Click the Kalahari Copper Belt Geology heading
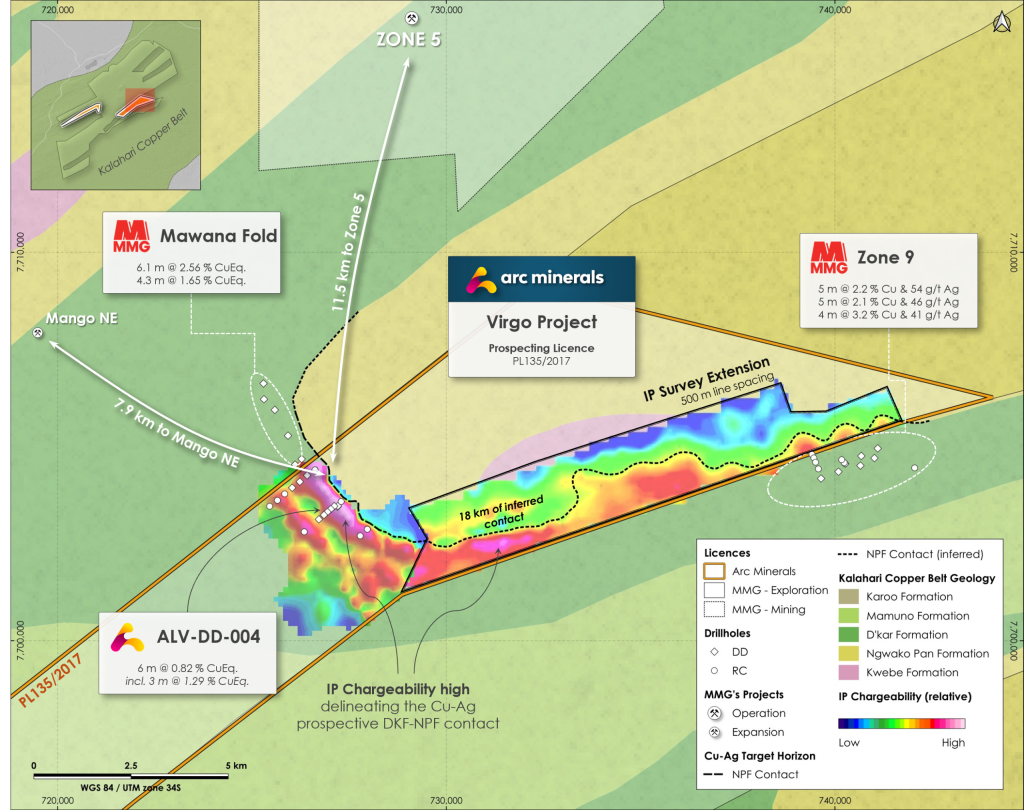 (x=917, y=578)
